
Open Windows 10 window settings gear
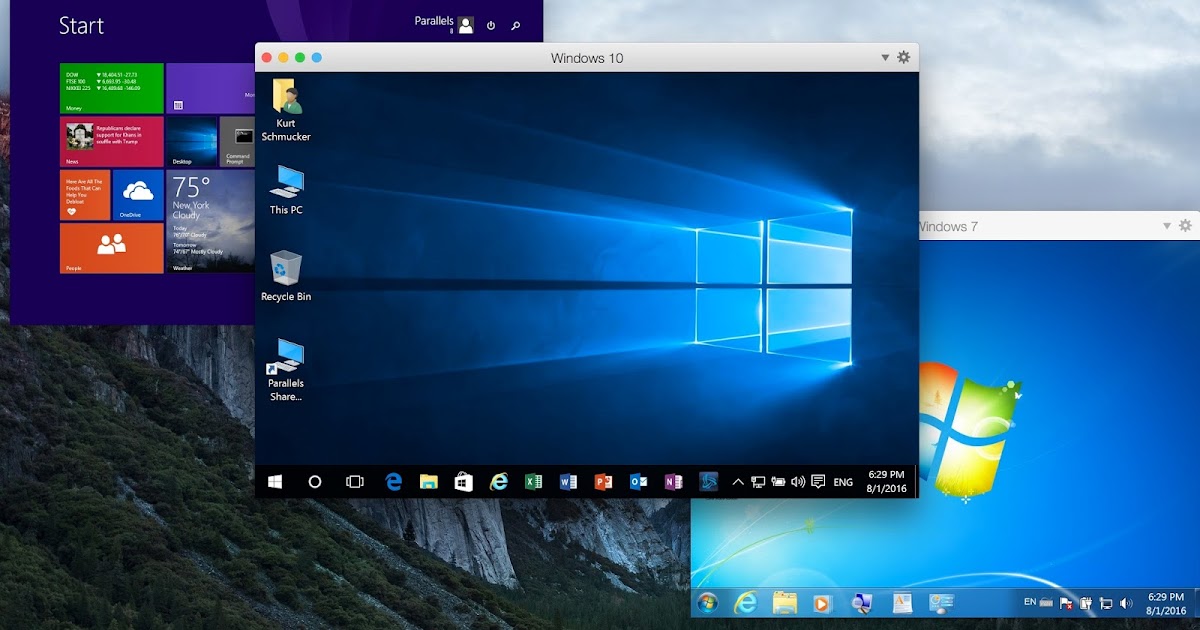[x=904, y=57]
